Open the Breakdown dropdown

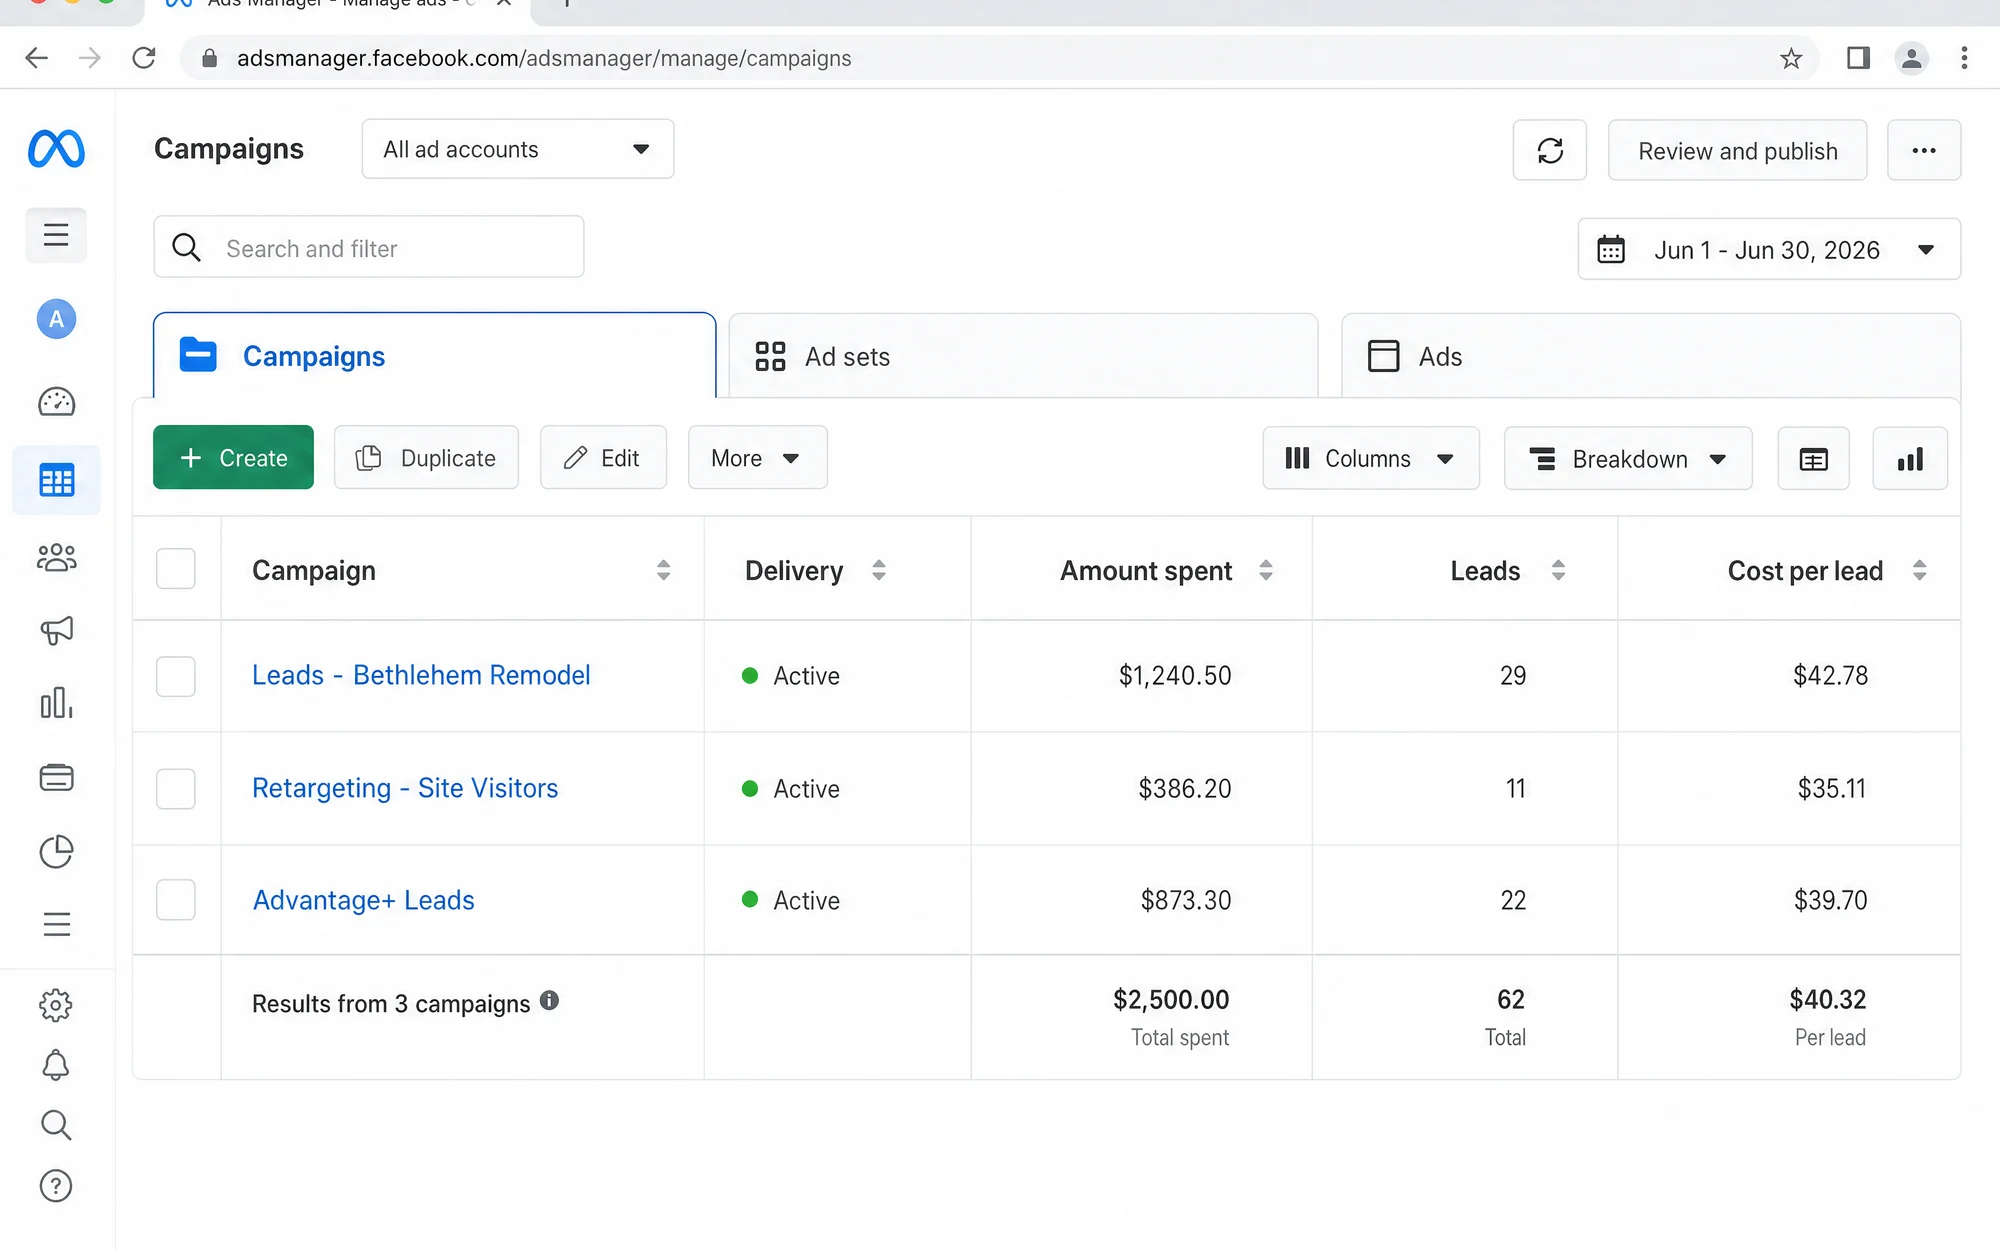1628,459
